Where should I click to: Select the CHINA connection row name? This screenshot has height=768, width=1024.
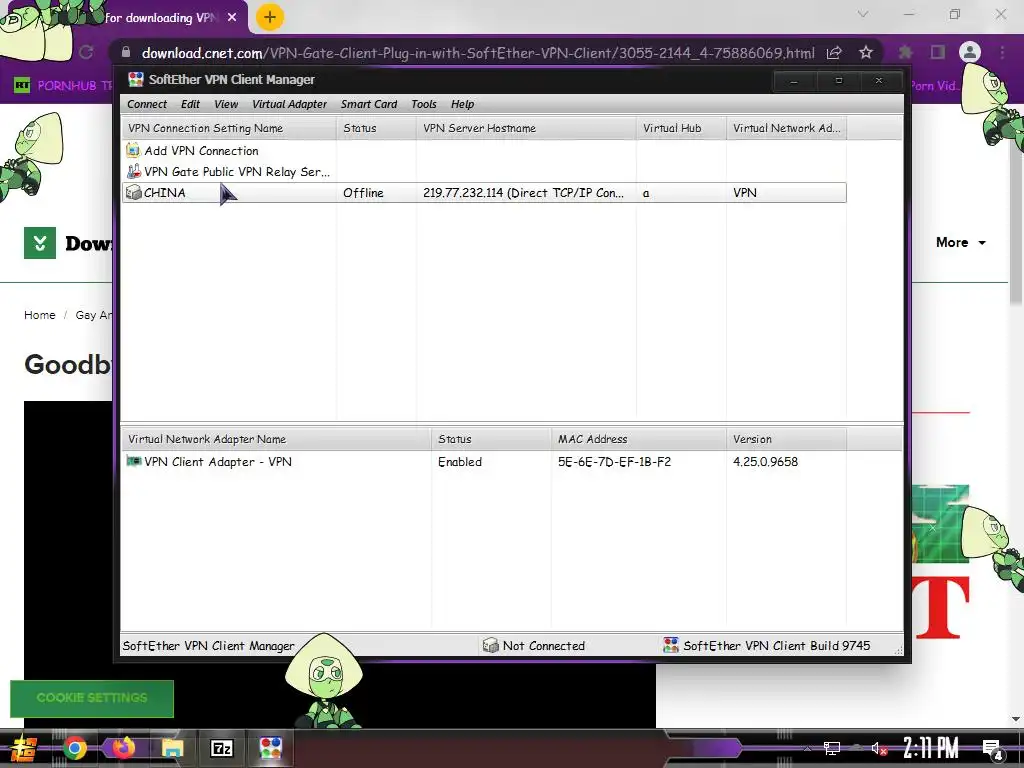click(165, 193)
